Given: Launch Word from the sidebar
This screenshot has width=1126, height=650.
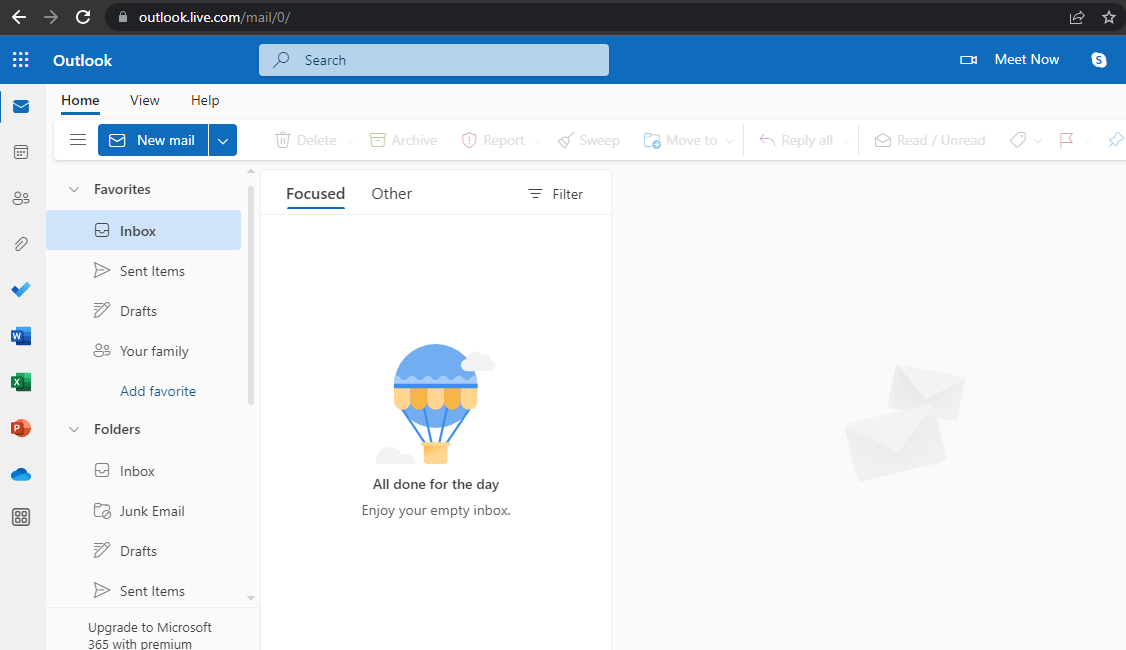Looking at the screenshot, I should point(21,336).
